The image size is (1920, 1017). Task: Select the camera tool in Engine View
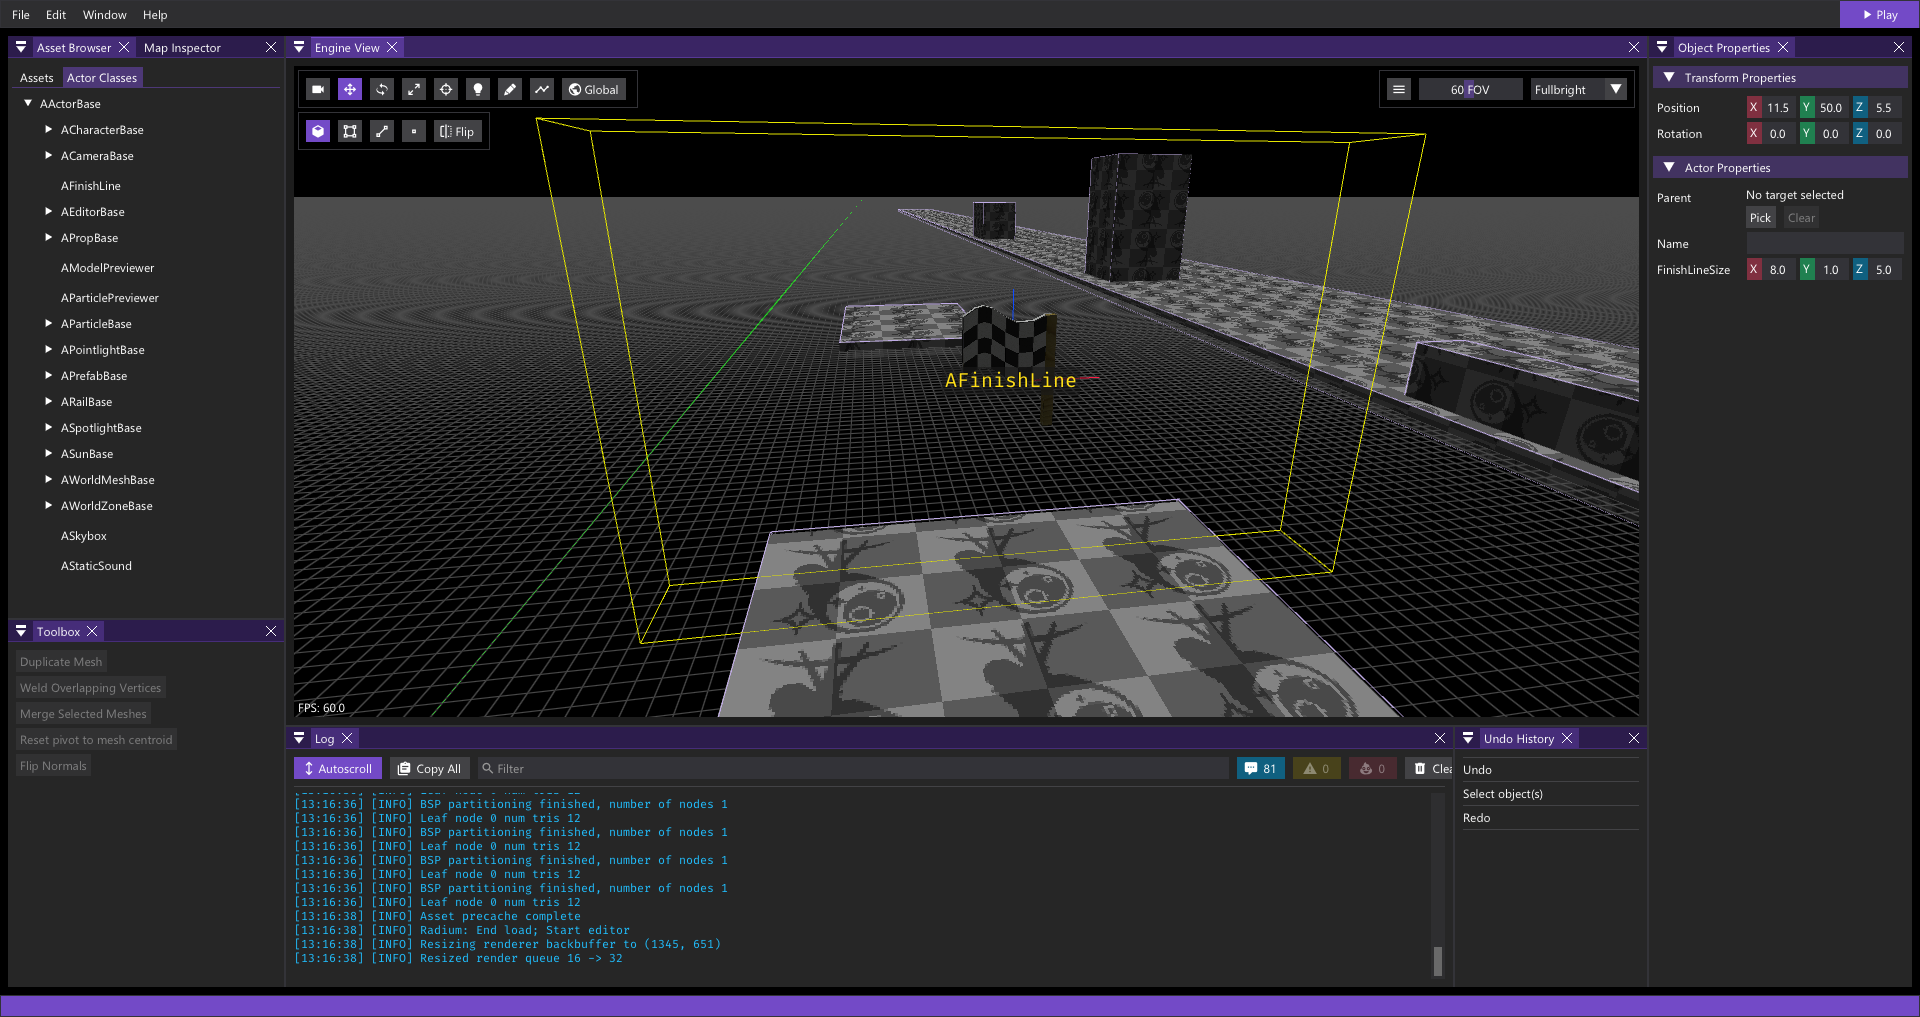318,90
